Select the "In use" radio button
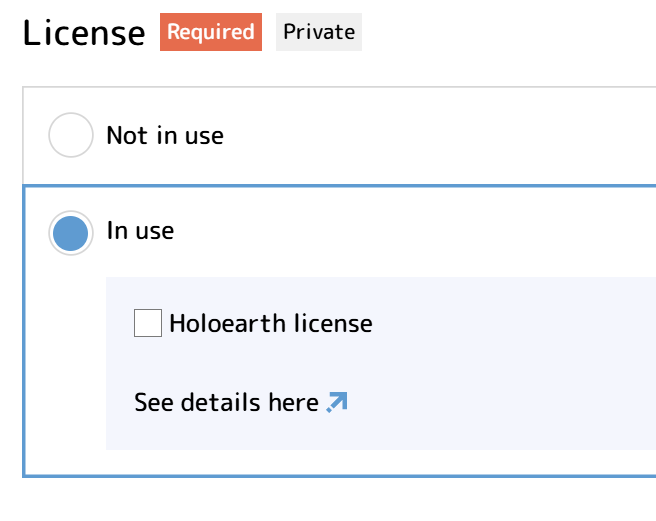The width and height of the screenshot is (656, 521). (71, 232)
